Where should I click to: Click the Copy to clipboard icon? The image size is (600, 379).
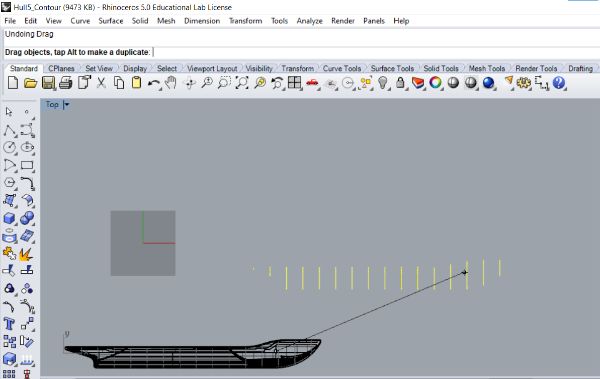tap(119, 83)
